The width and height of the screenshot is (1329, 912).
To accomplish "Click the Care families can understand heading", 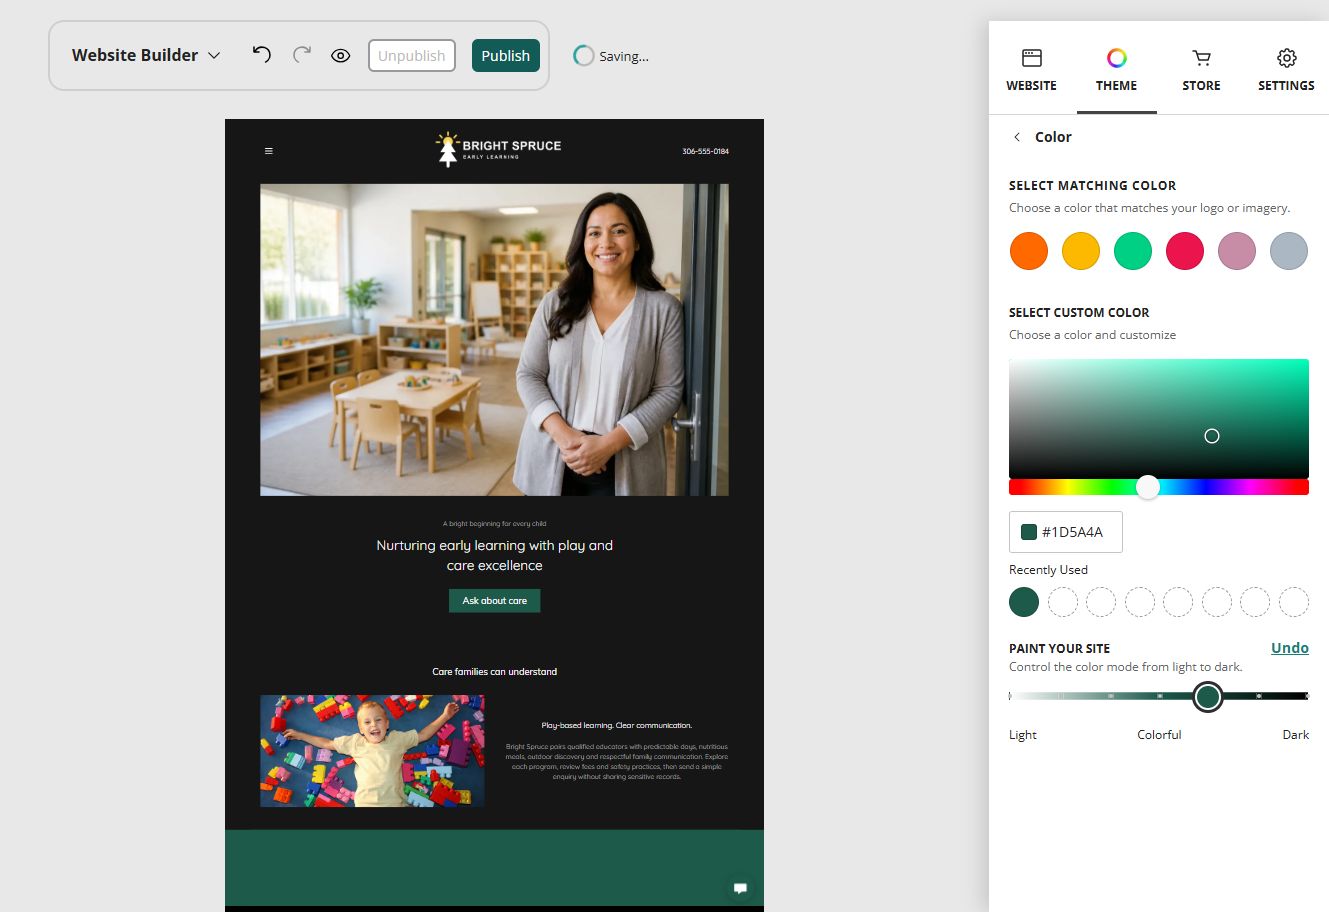I will 495,672.
